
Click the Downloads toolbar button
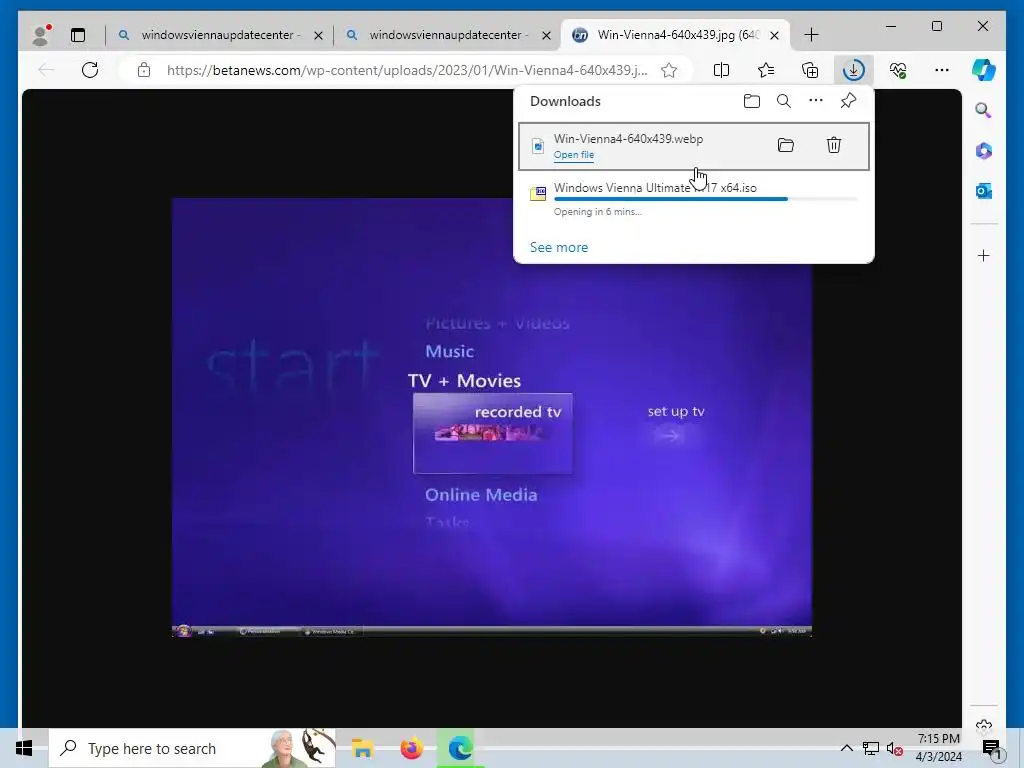point(854,70)
